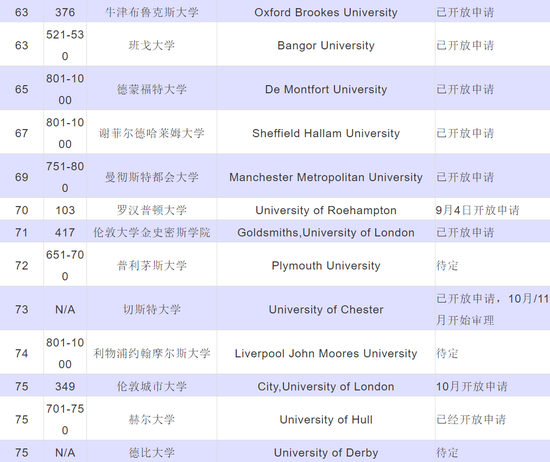Screen dimensions: 550x462
Task: Select Manchester Metropolitan University
Action: pos(326,177)
